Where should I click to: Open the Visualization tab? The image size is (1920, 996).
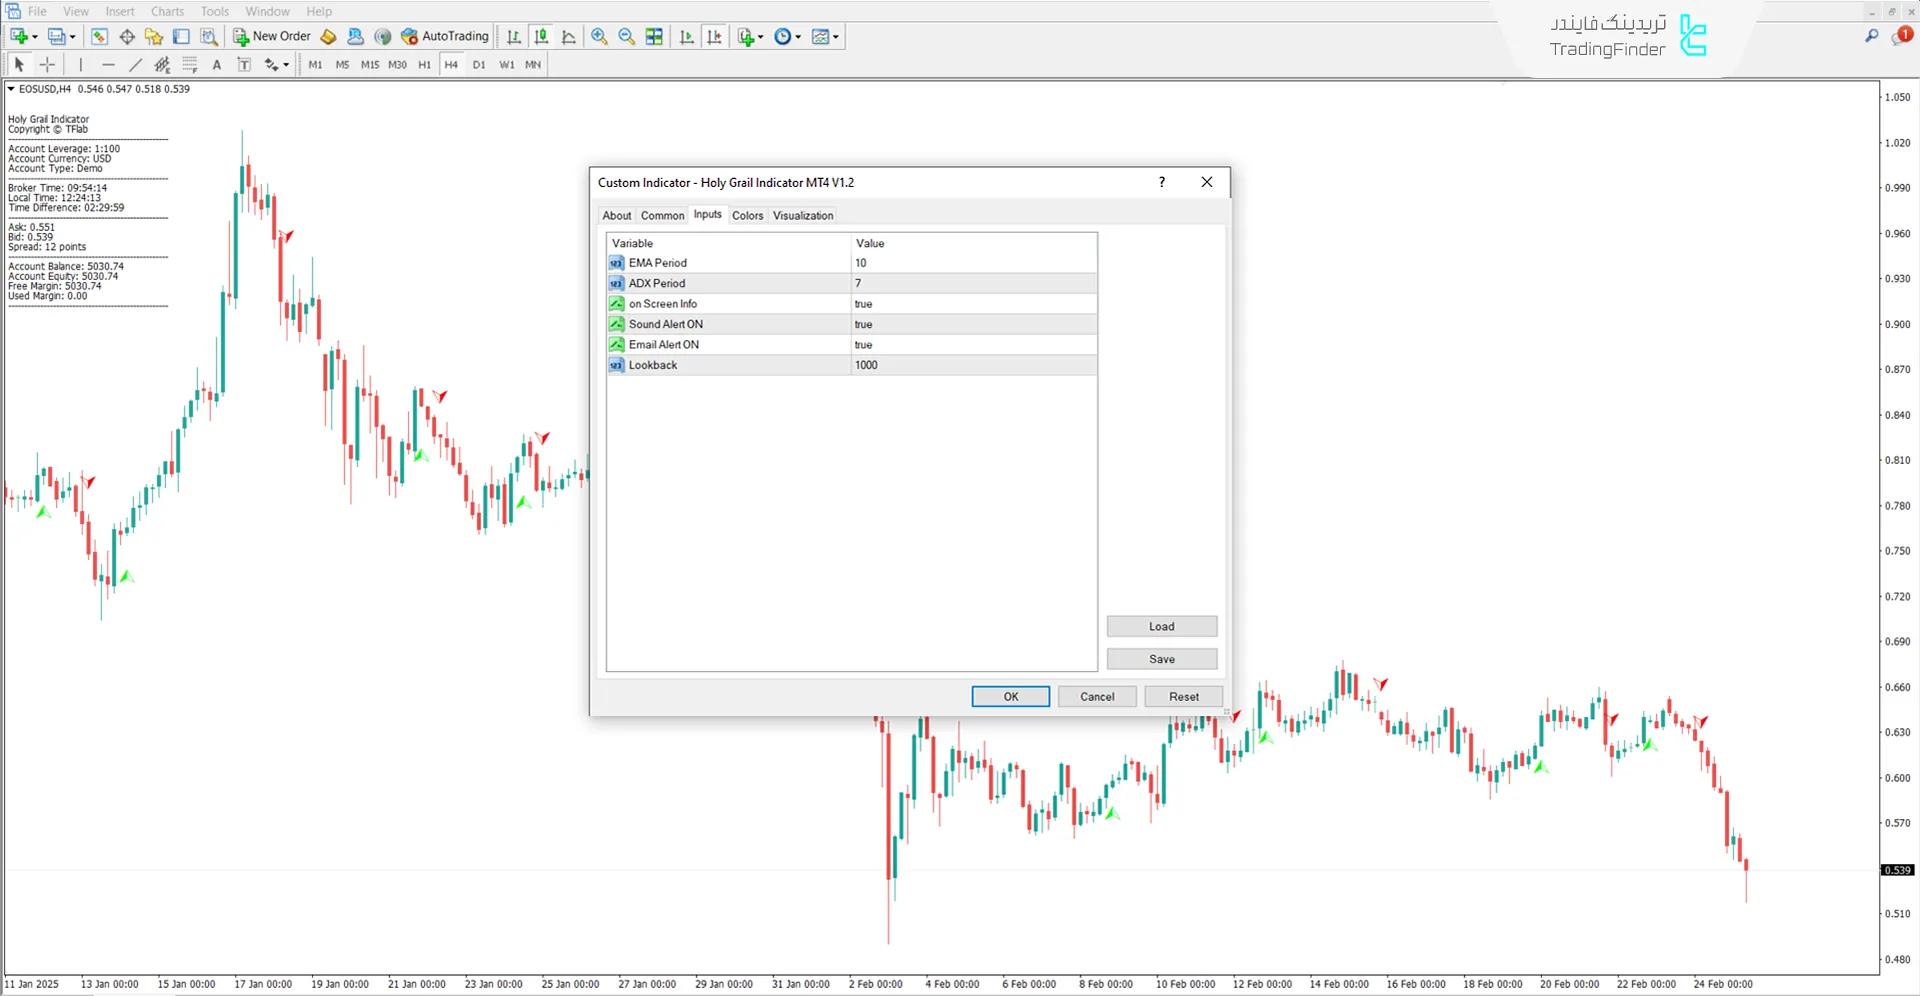tap(802, 216)
